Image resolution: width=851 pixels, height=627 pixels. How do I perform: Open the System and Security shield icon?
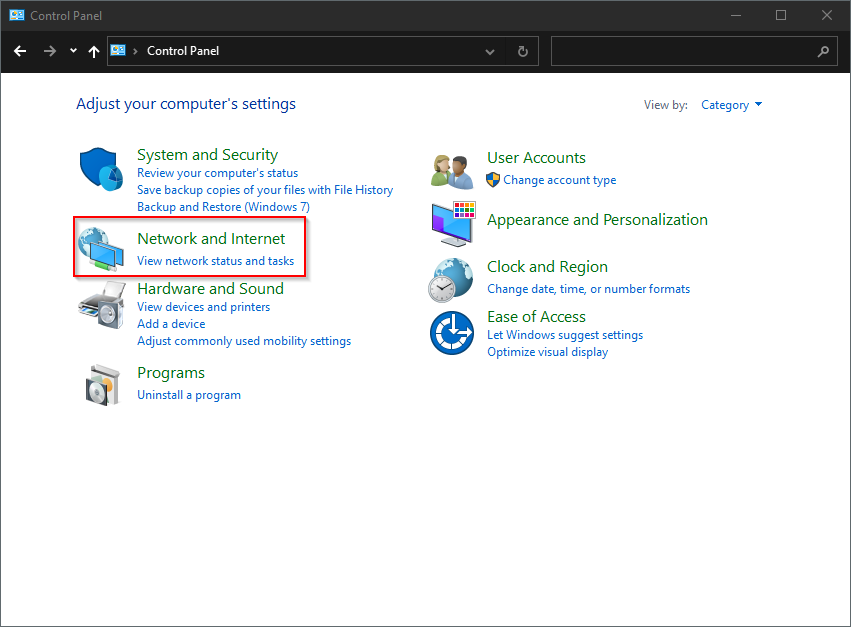coord(101,169)
